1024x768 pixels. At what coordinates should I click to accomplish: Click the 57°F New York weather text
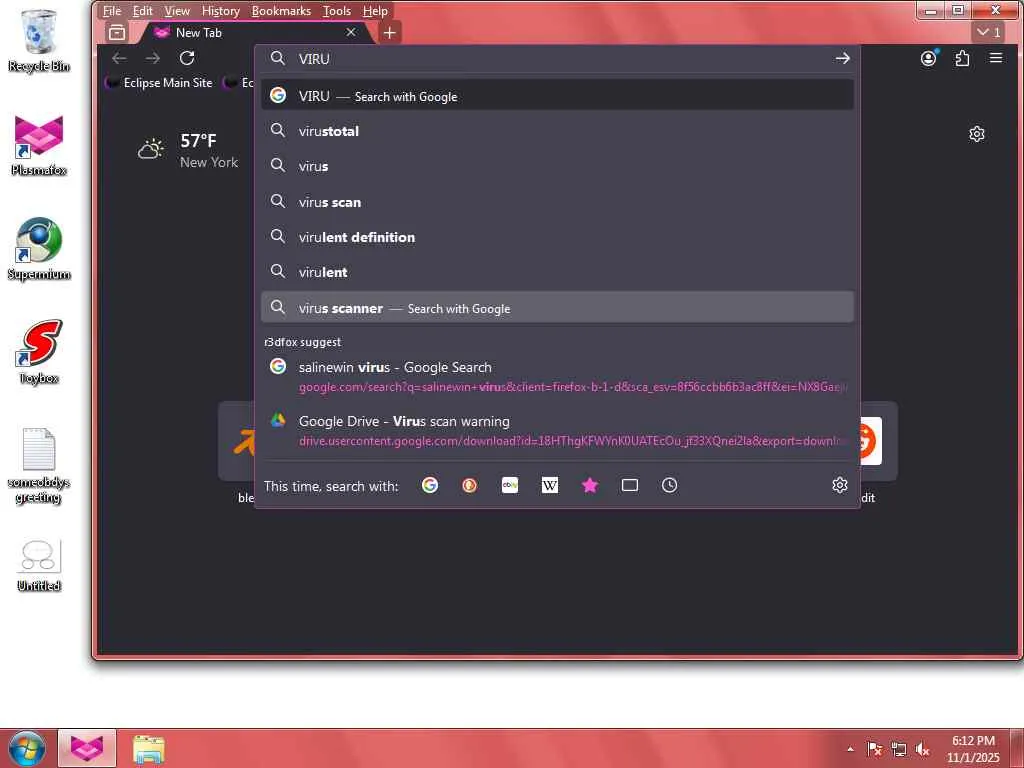[209, 151]
